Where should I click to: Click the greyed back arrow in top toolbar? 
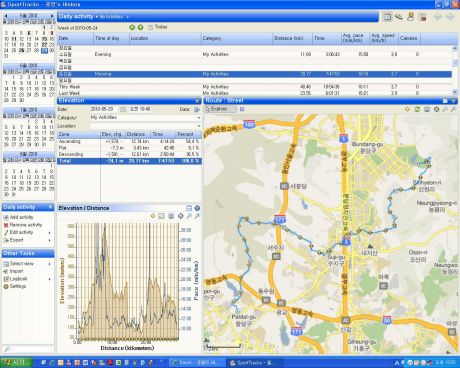438,17
